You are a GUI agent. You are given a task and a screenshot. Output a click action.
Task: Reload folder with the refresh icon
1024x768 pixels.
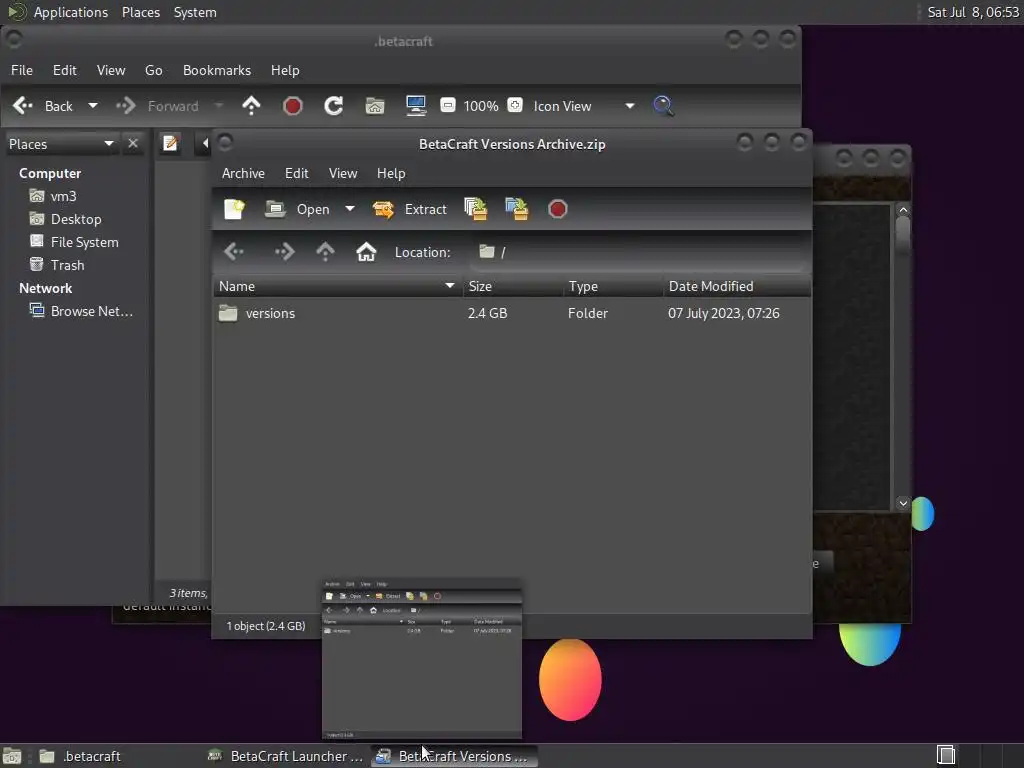pos(334,106)
